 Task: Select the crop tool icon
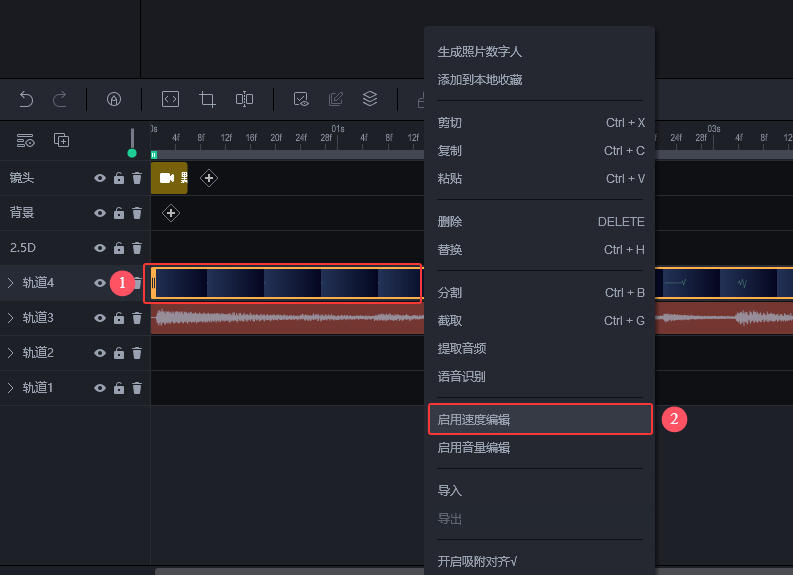pyautogui.click(x=207, y=99)
